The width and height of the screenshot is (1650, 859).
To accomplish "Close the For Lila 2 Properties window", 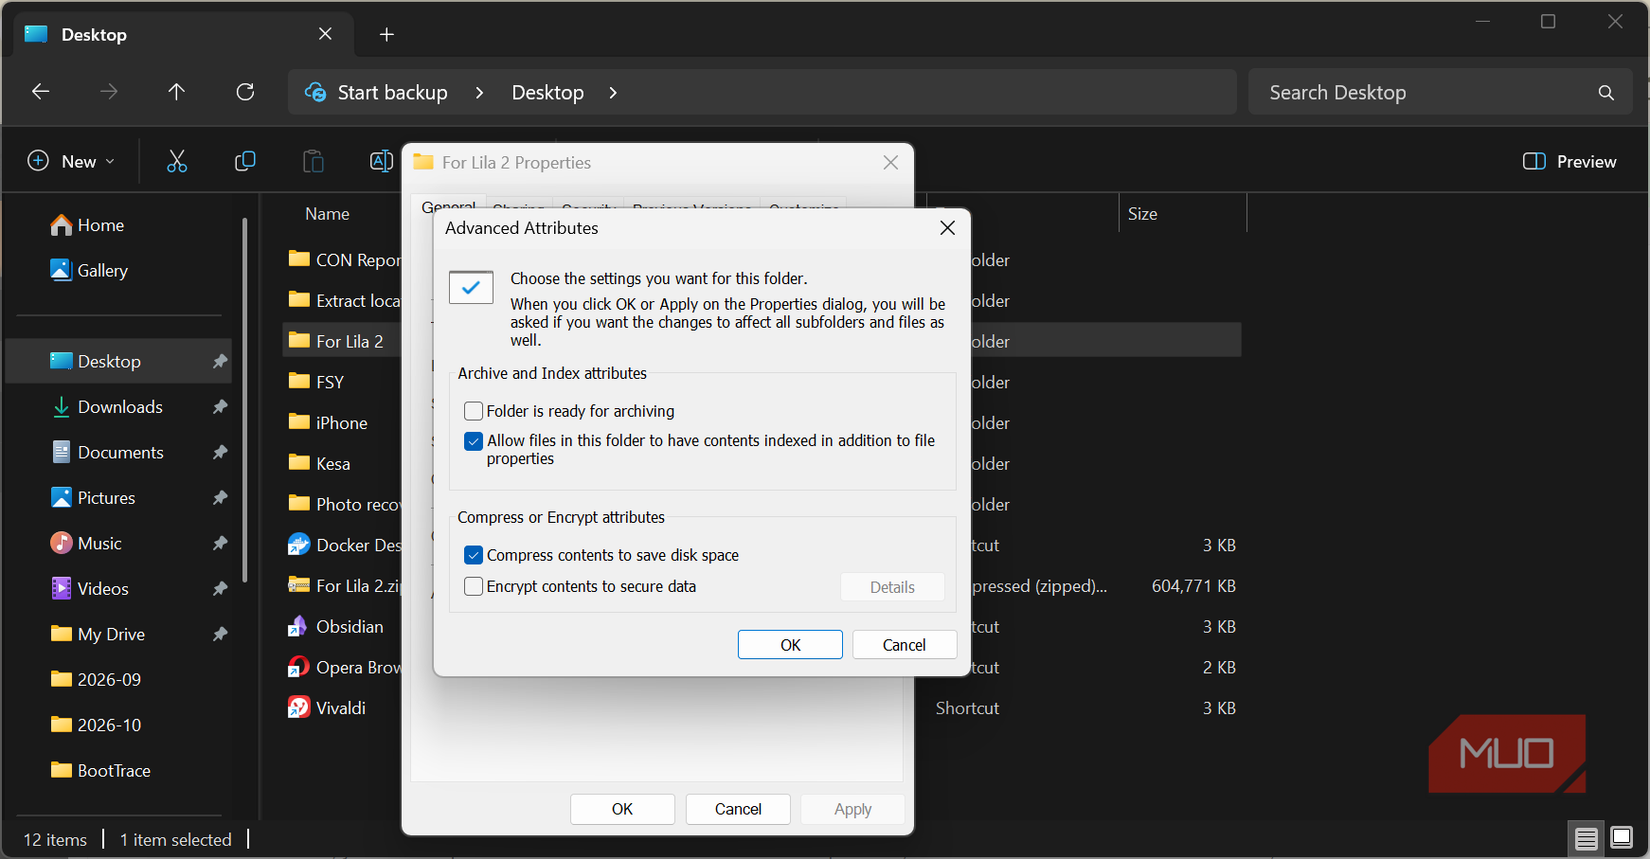I will pos(891,162).
